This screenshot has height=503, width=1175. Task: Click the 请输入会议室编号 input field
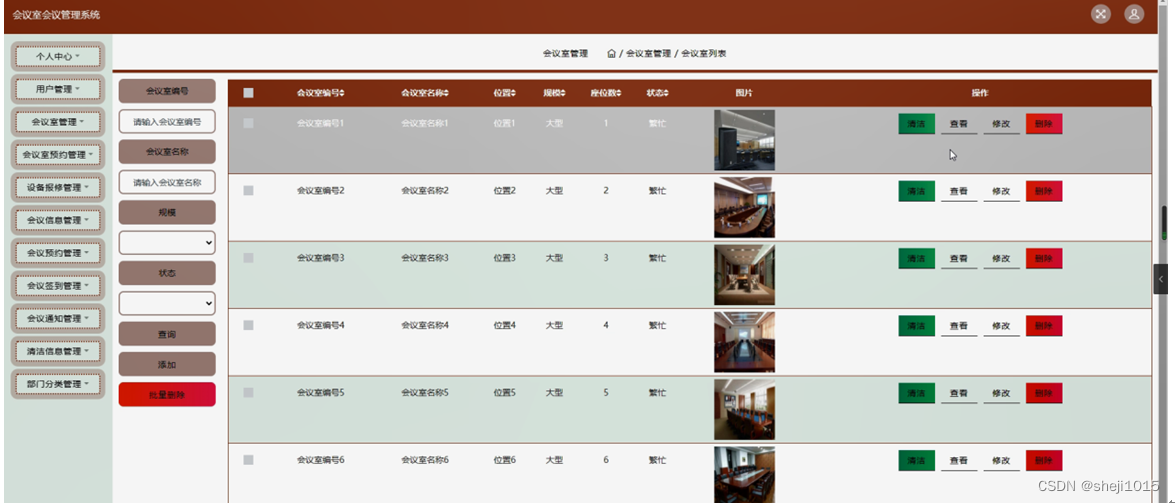[x=167, y=121]
